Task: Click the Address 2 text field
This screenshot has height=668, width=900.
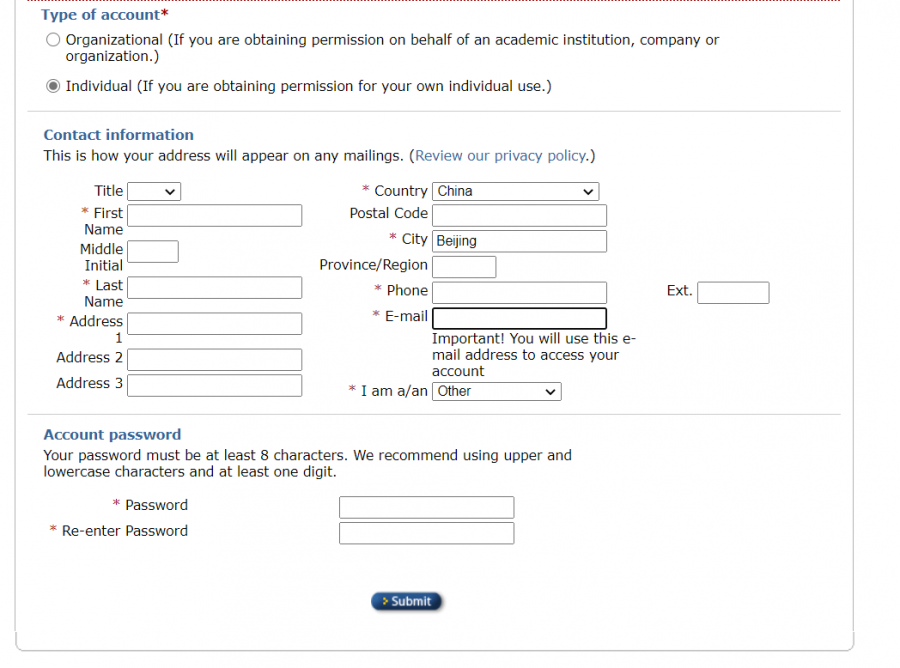Action: click(x=214, y=360)
